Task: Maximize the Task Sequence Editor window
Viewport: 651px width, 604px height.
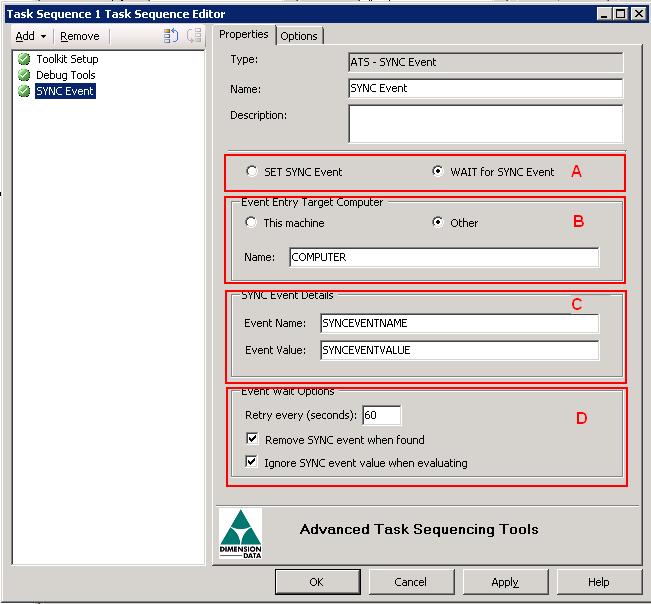Action: point(621,14)
